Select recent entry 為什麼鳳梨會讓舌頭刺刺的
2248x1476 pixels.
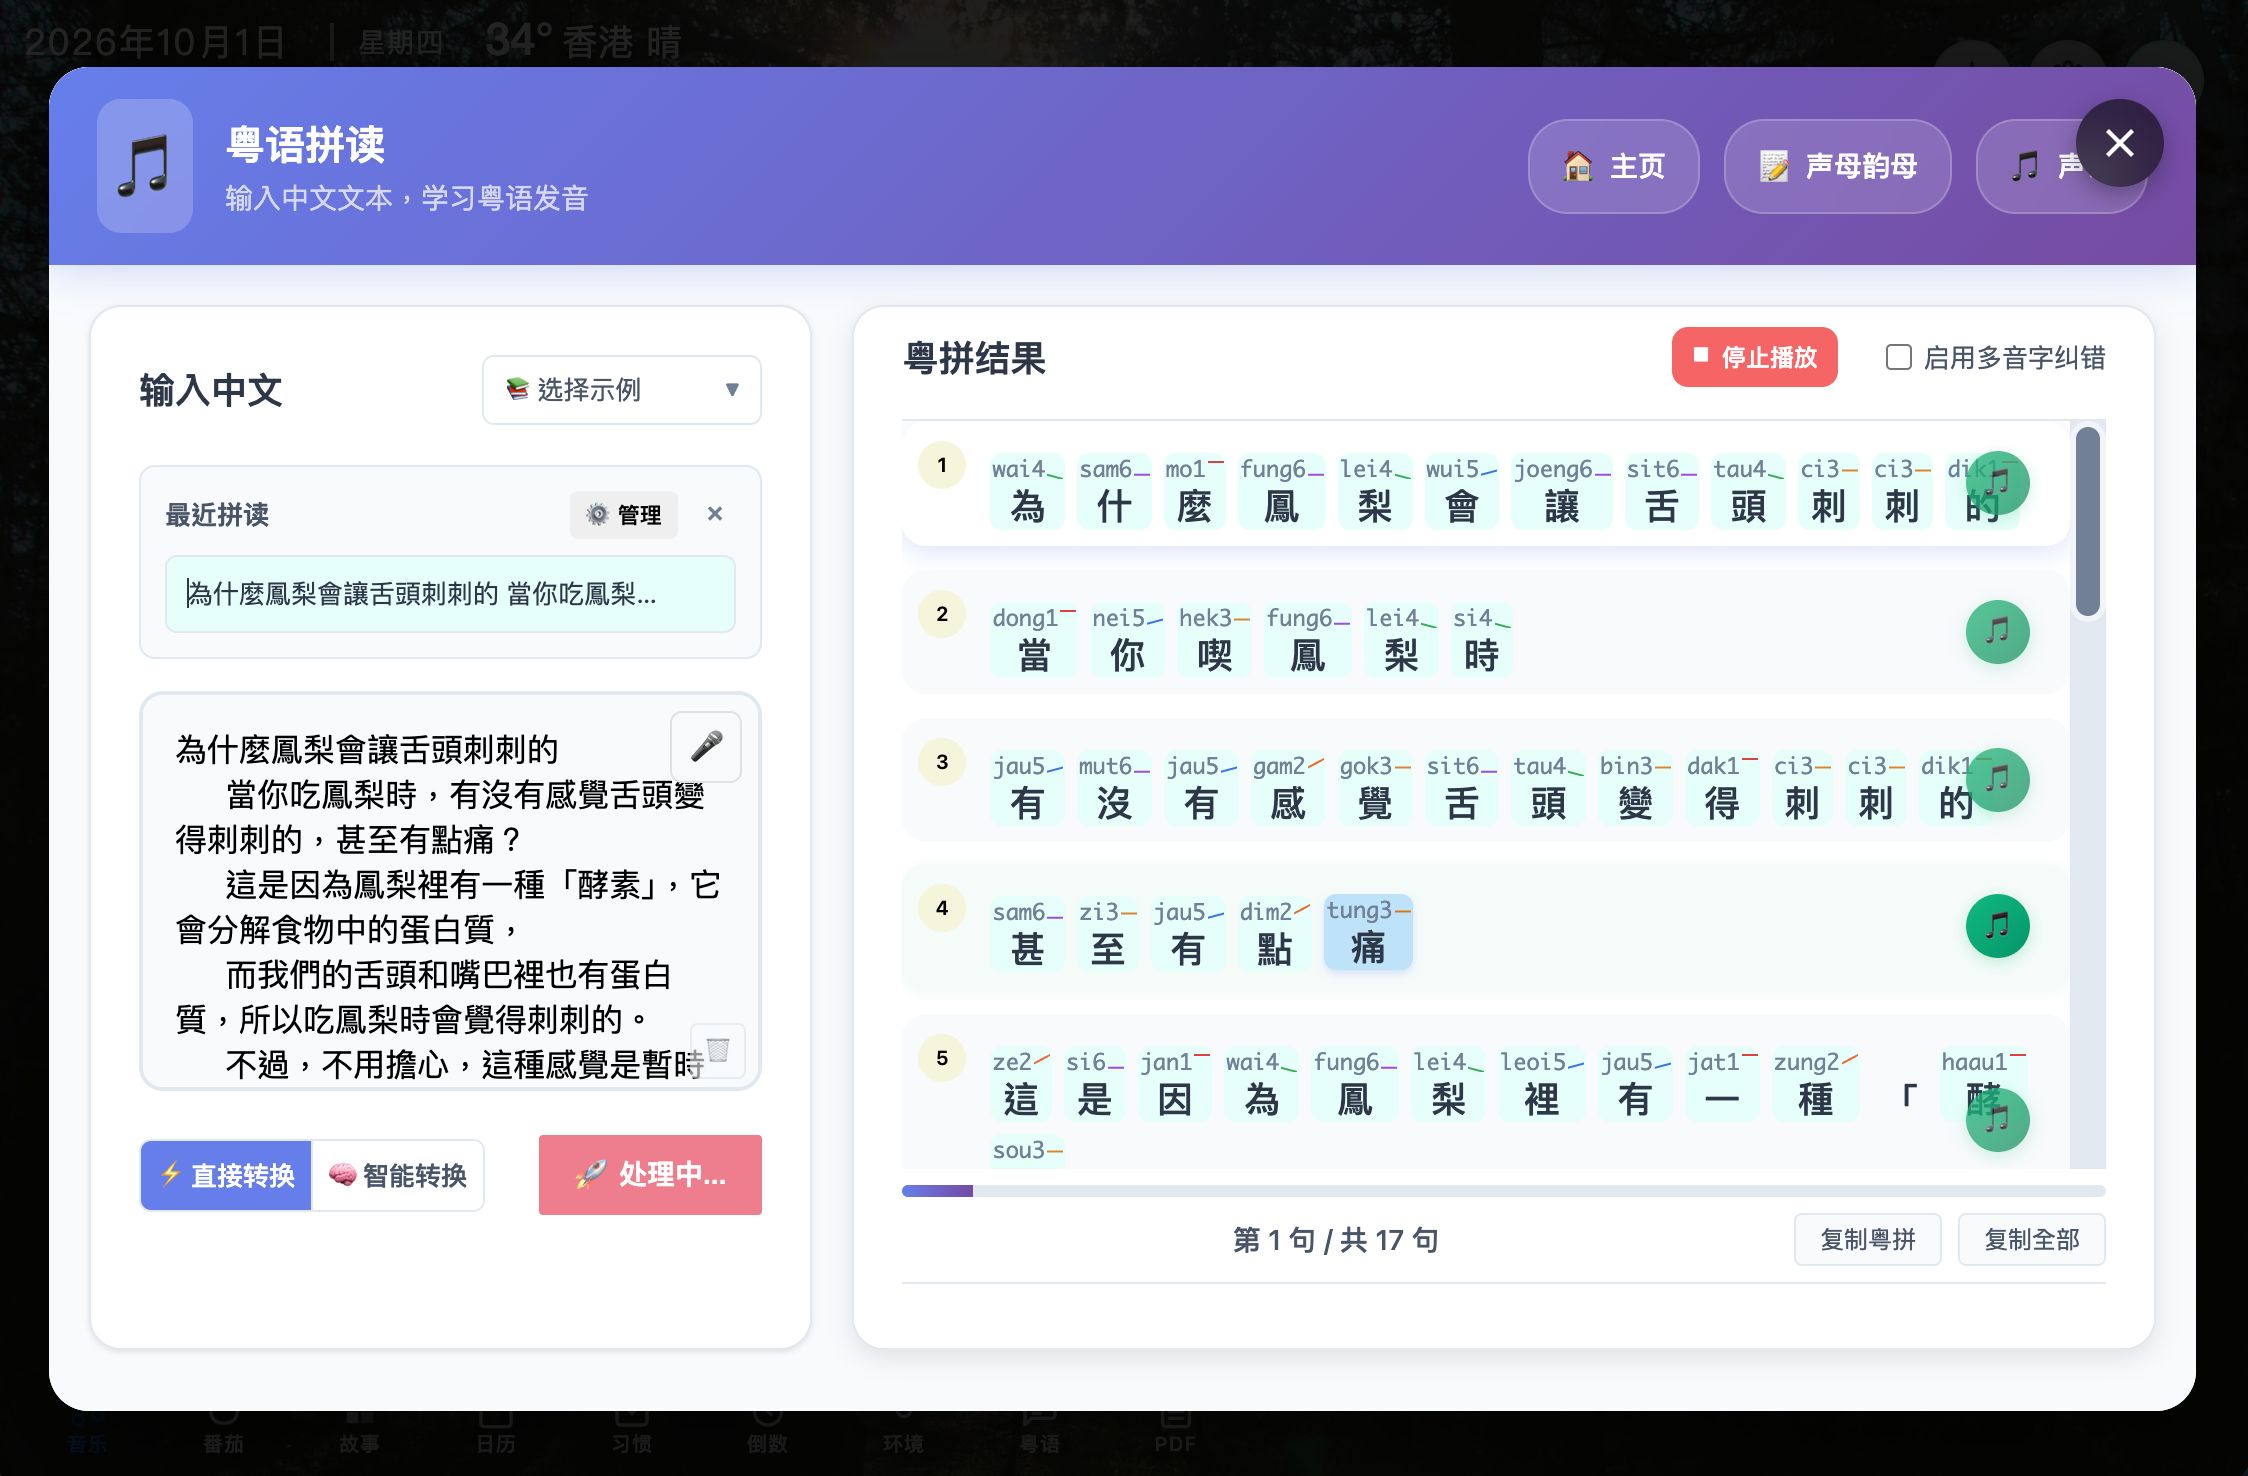(x=450, y=594)
